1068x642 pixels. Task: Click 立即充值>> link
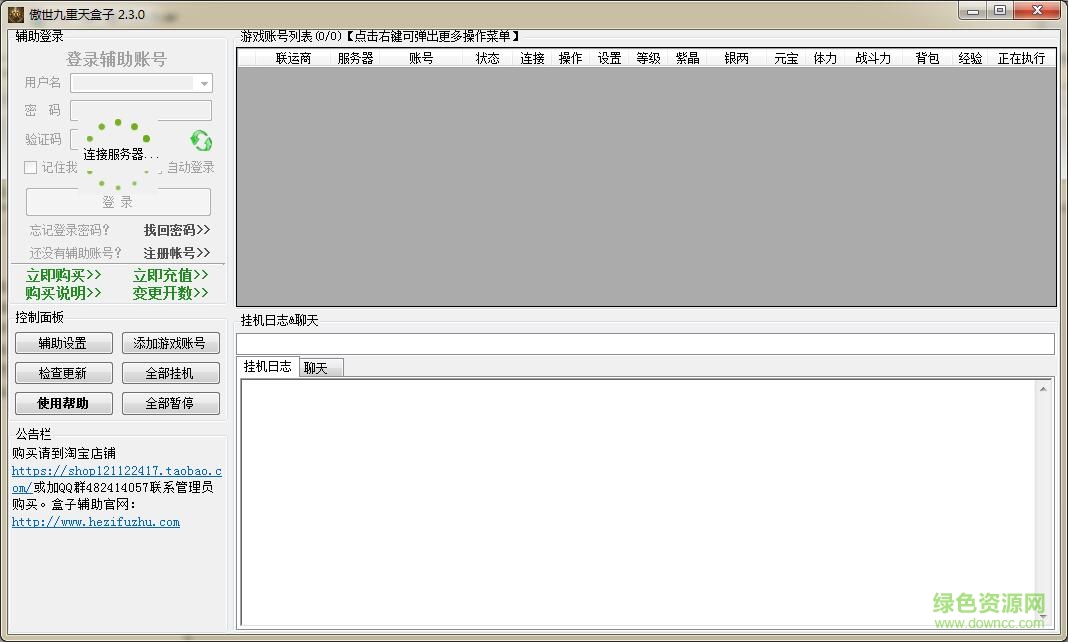click(x=170, y=275)
